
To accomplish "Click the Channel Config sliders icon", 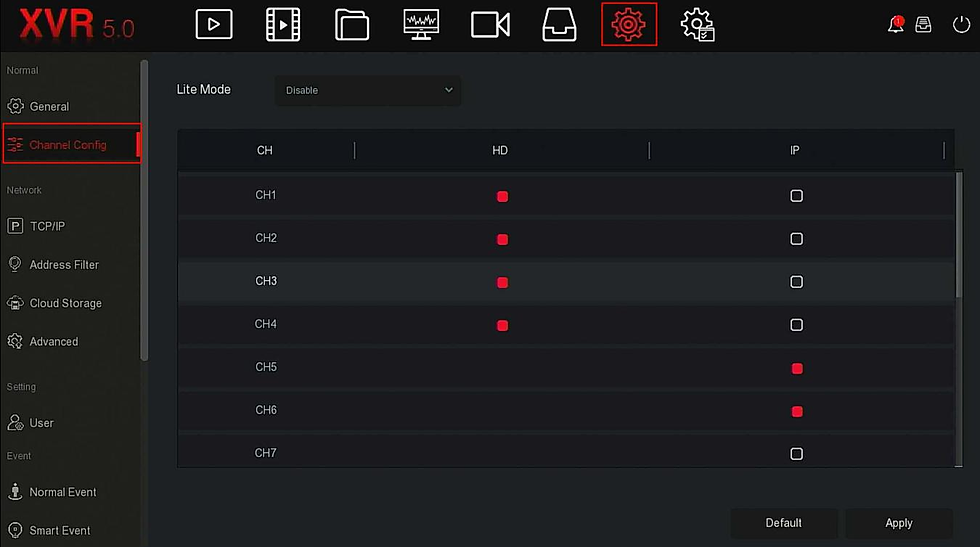I will [x=15, y=144].
